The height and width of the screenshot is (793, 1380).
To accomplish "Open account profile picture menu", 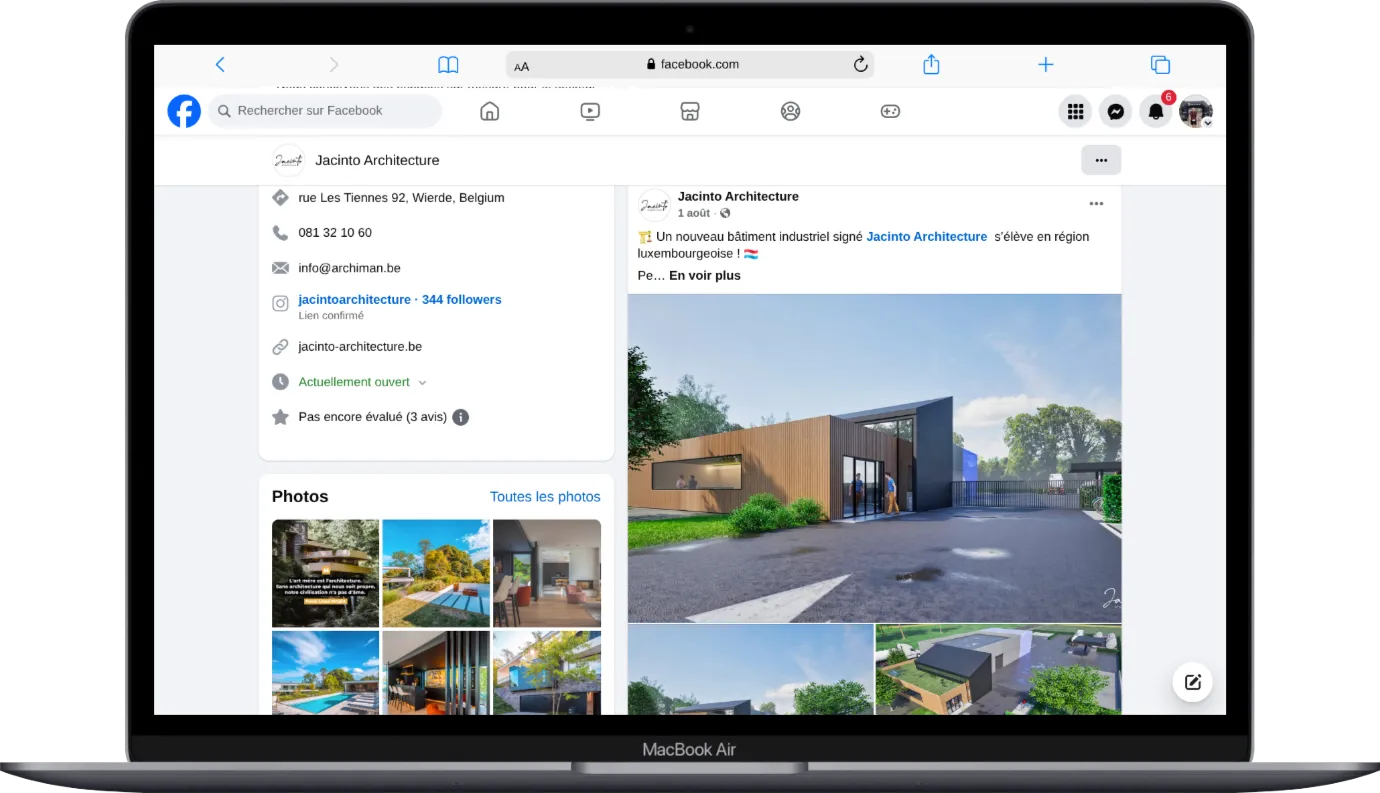I will pos(1196,112).
